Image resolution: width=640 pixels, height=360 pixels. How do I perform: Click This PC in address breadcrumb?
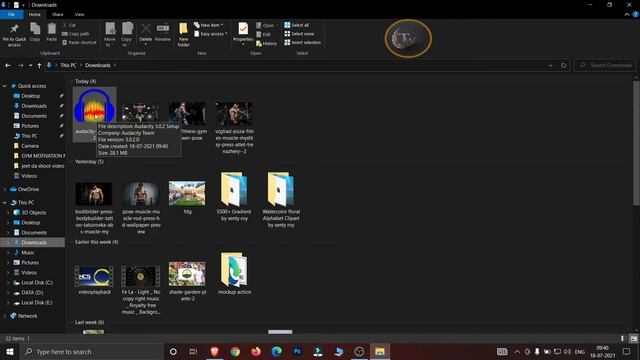click(68, 65)
